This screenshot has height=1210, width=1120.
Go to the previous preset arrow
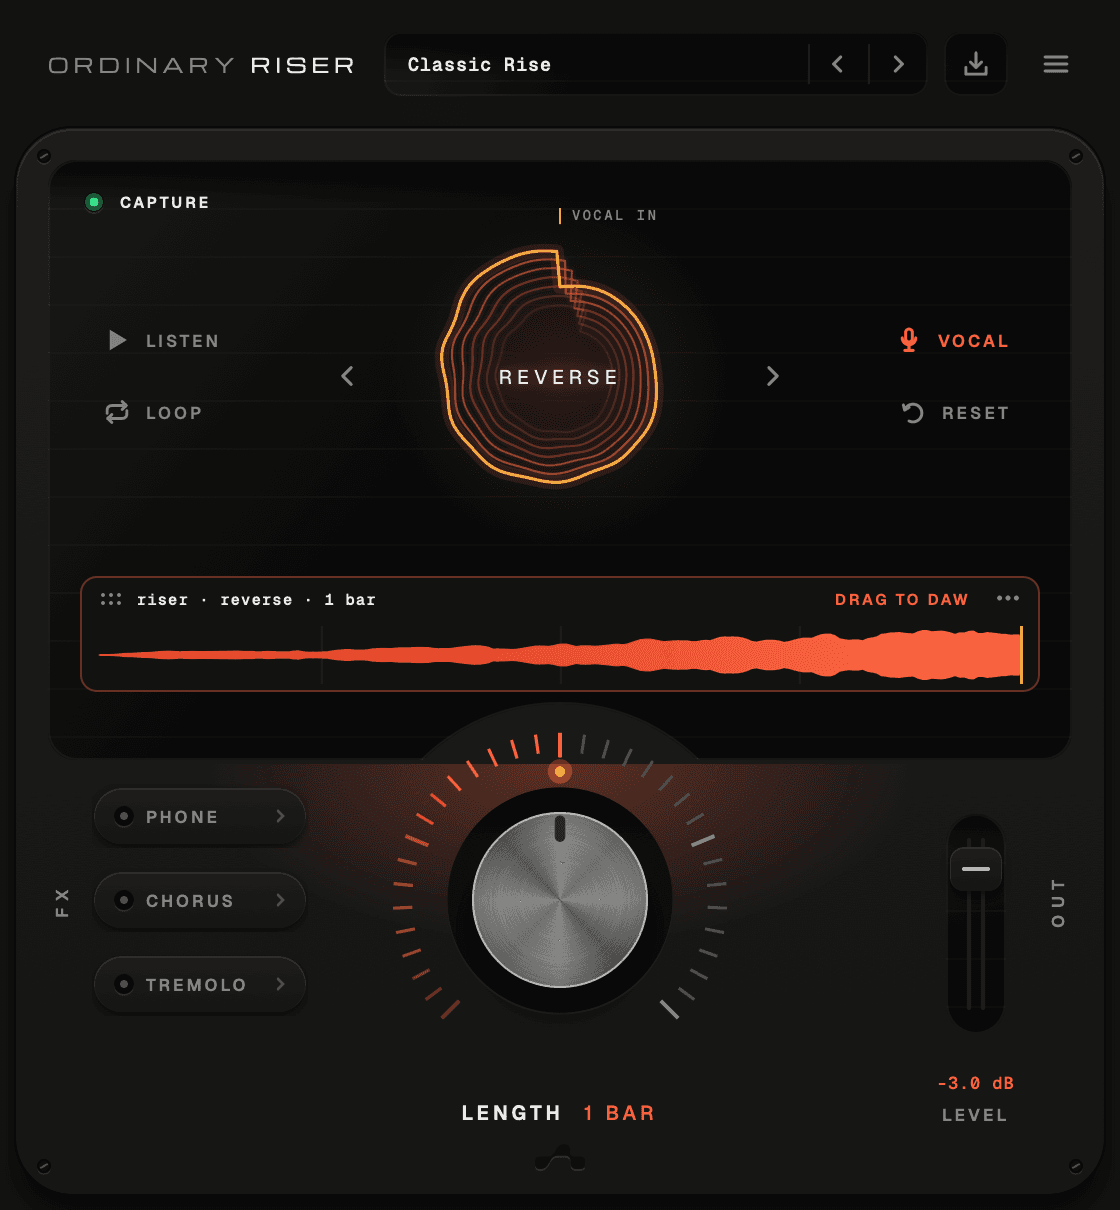(838, 65)
